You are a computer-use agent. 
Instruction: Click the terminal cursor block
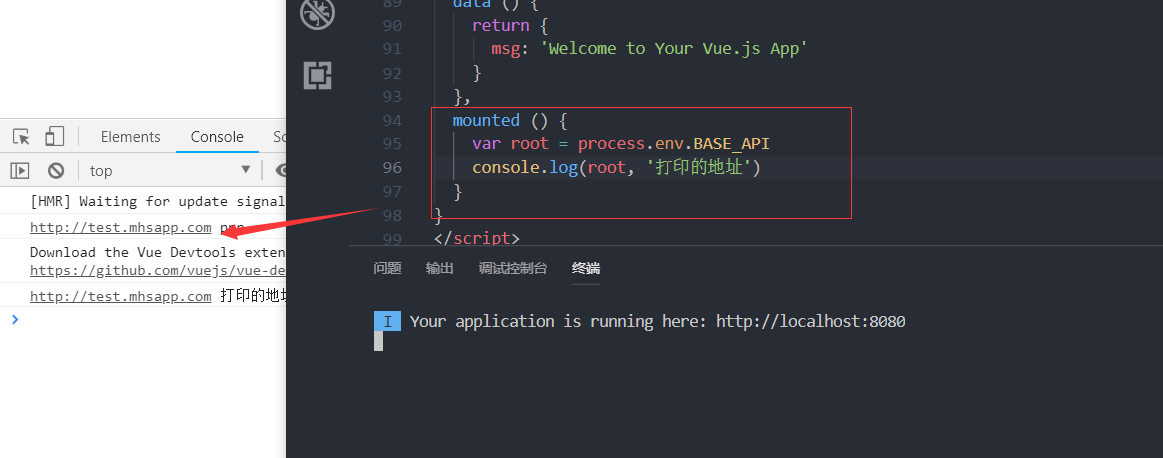tap(378, 341)
